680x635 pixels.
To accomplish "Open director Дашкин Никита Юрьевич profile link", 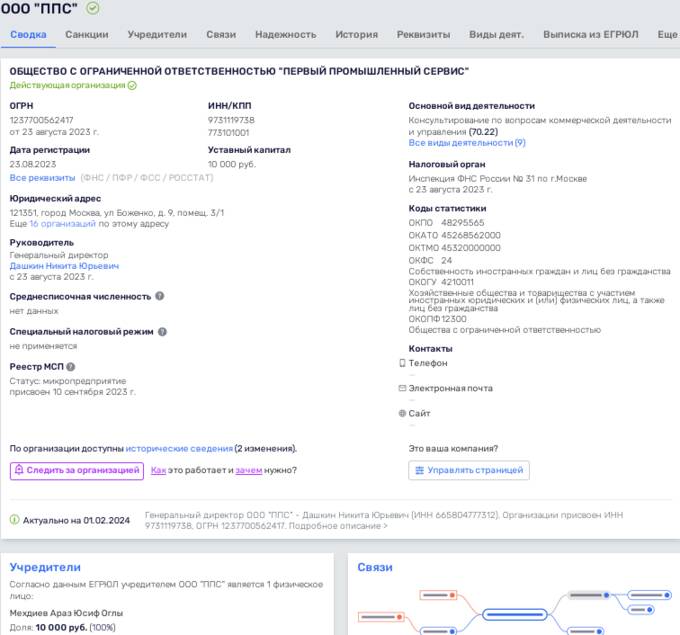I will click(64, 266).
